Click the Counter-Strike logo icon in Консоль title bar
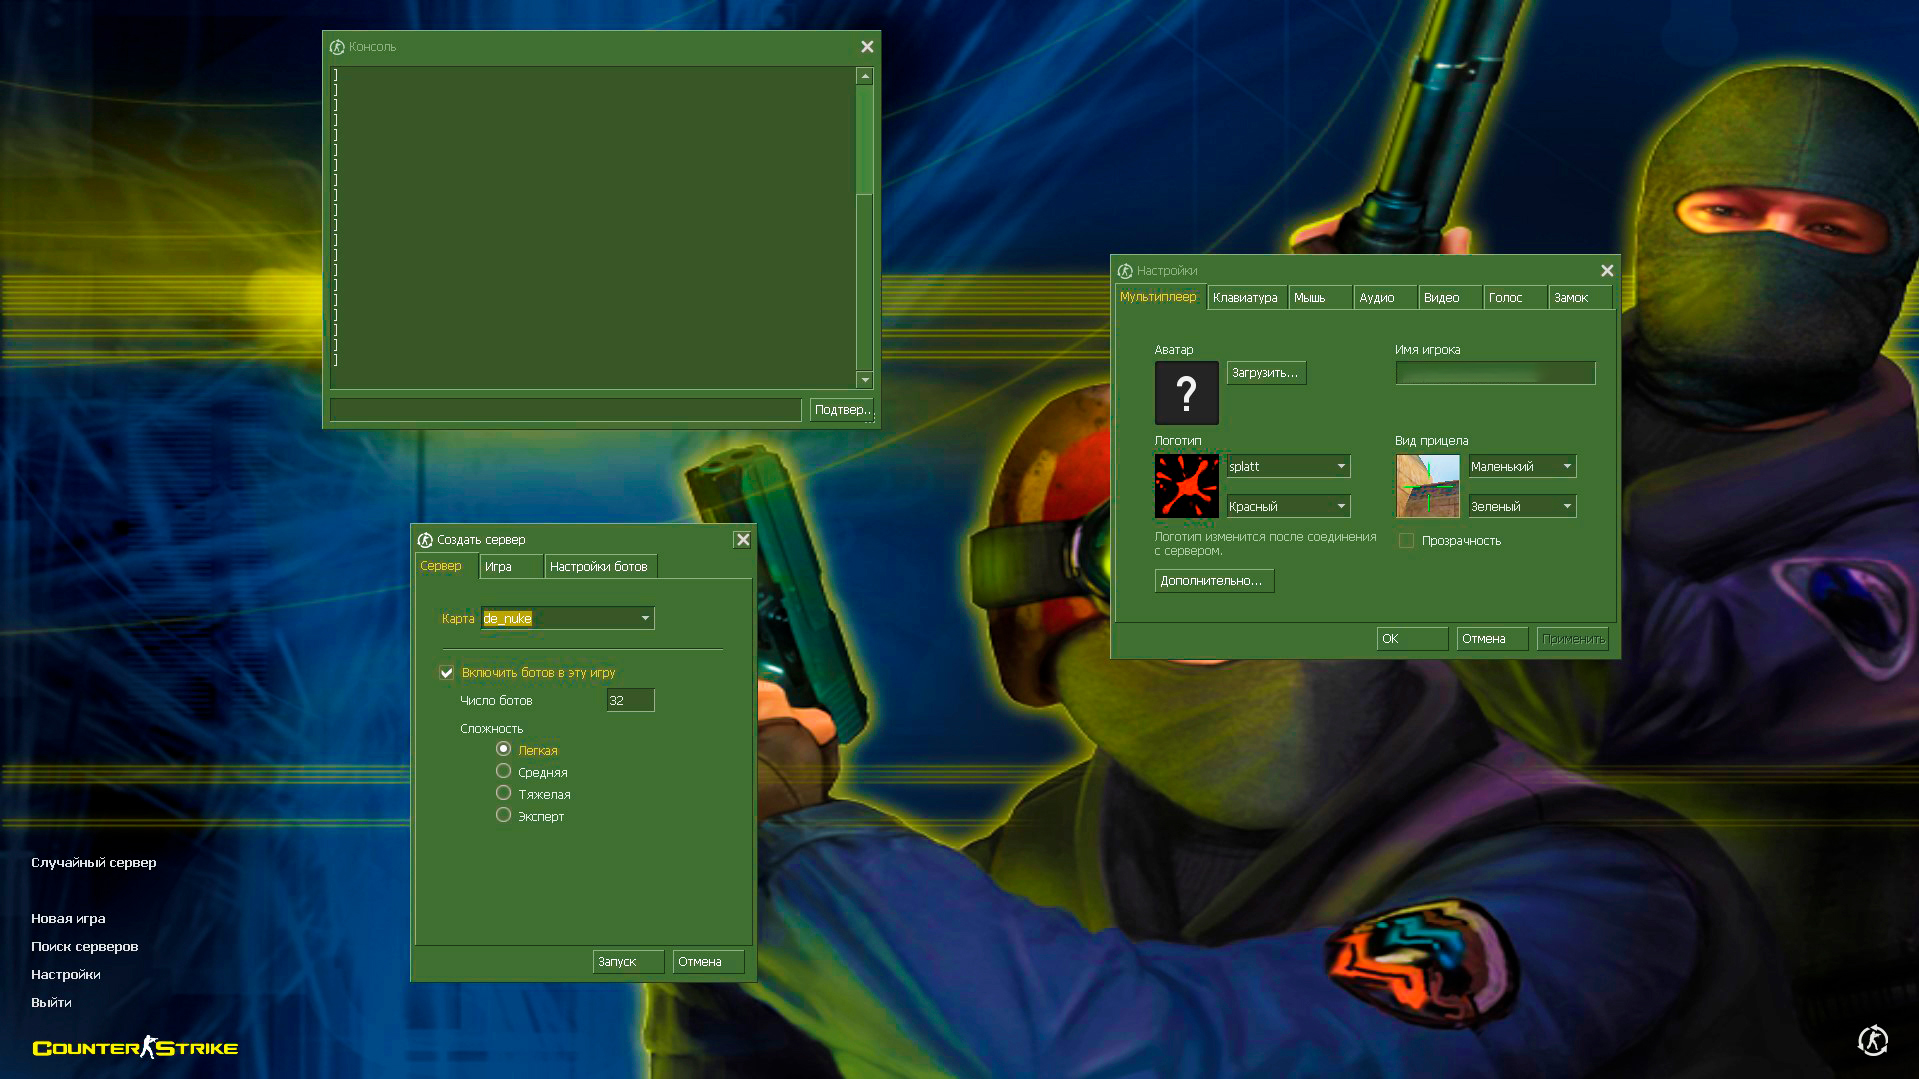Image resolution: width=1919 pixels, height=1079 pixels. coord(336,46)
